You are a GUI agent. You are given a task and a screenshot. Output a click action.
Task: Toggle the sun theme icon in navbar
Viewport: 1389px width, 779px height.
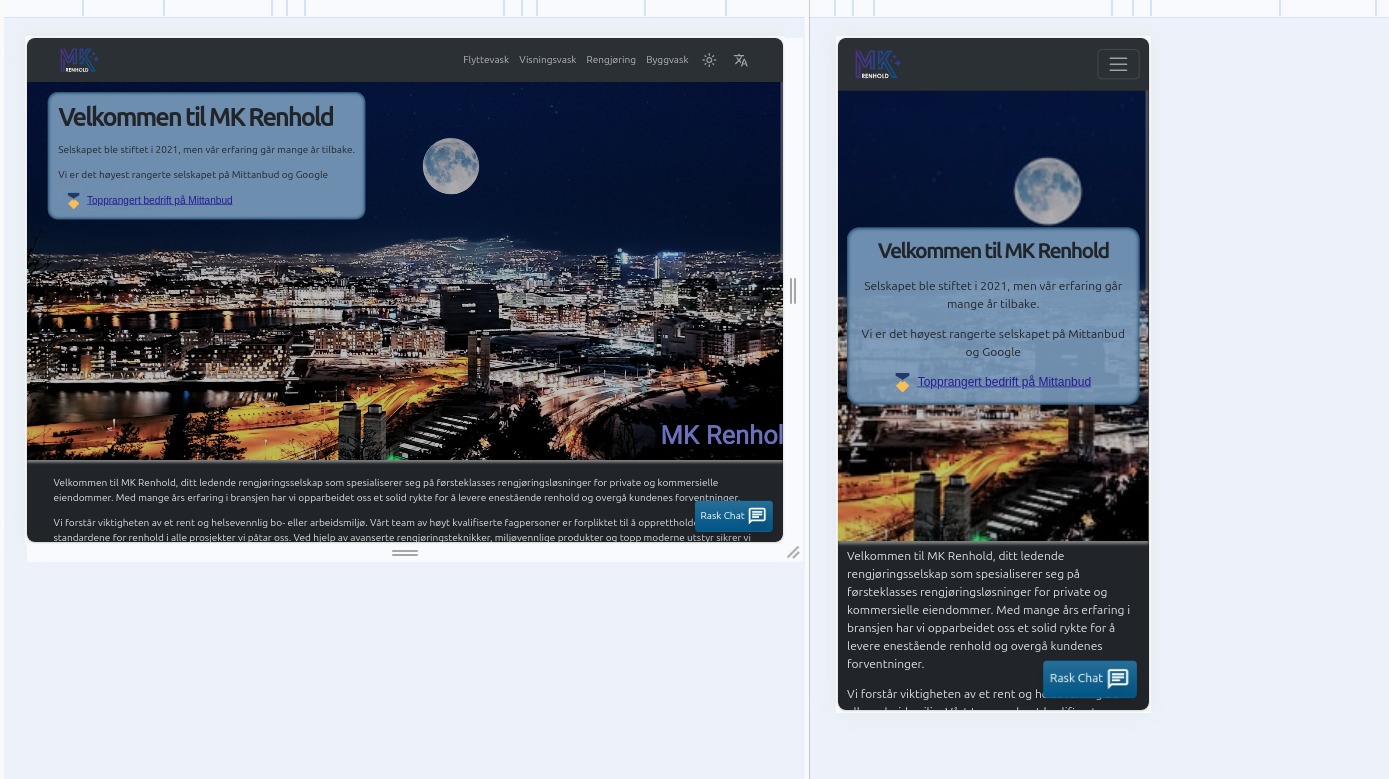tap(709, 60)
